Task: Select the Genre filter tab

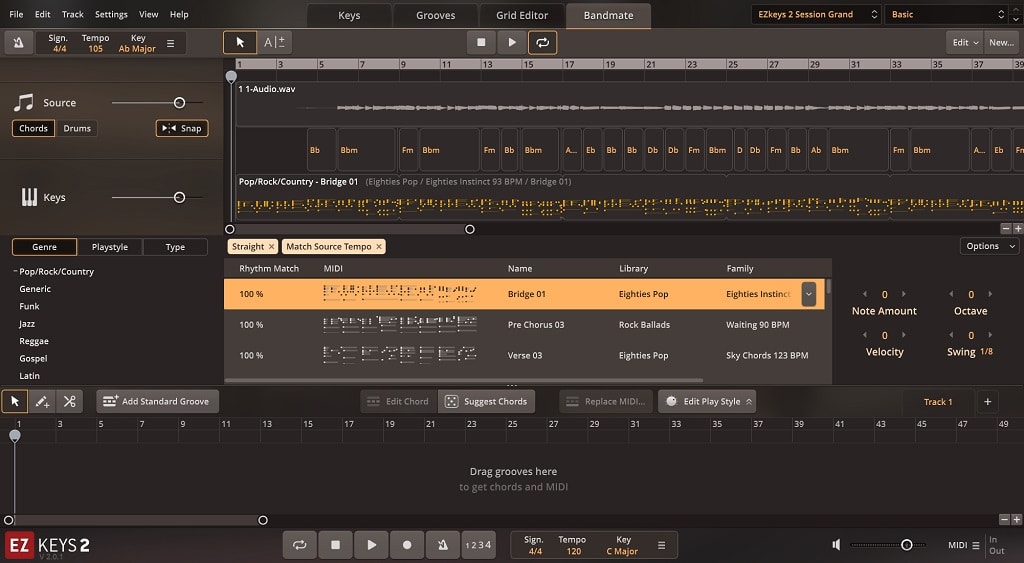Action: click(44, 247)
